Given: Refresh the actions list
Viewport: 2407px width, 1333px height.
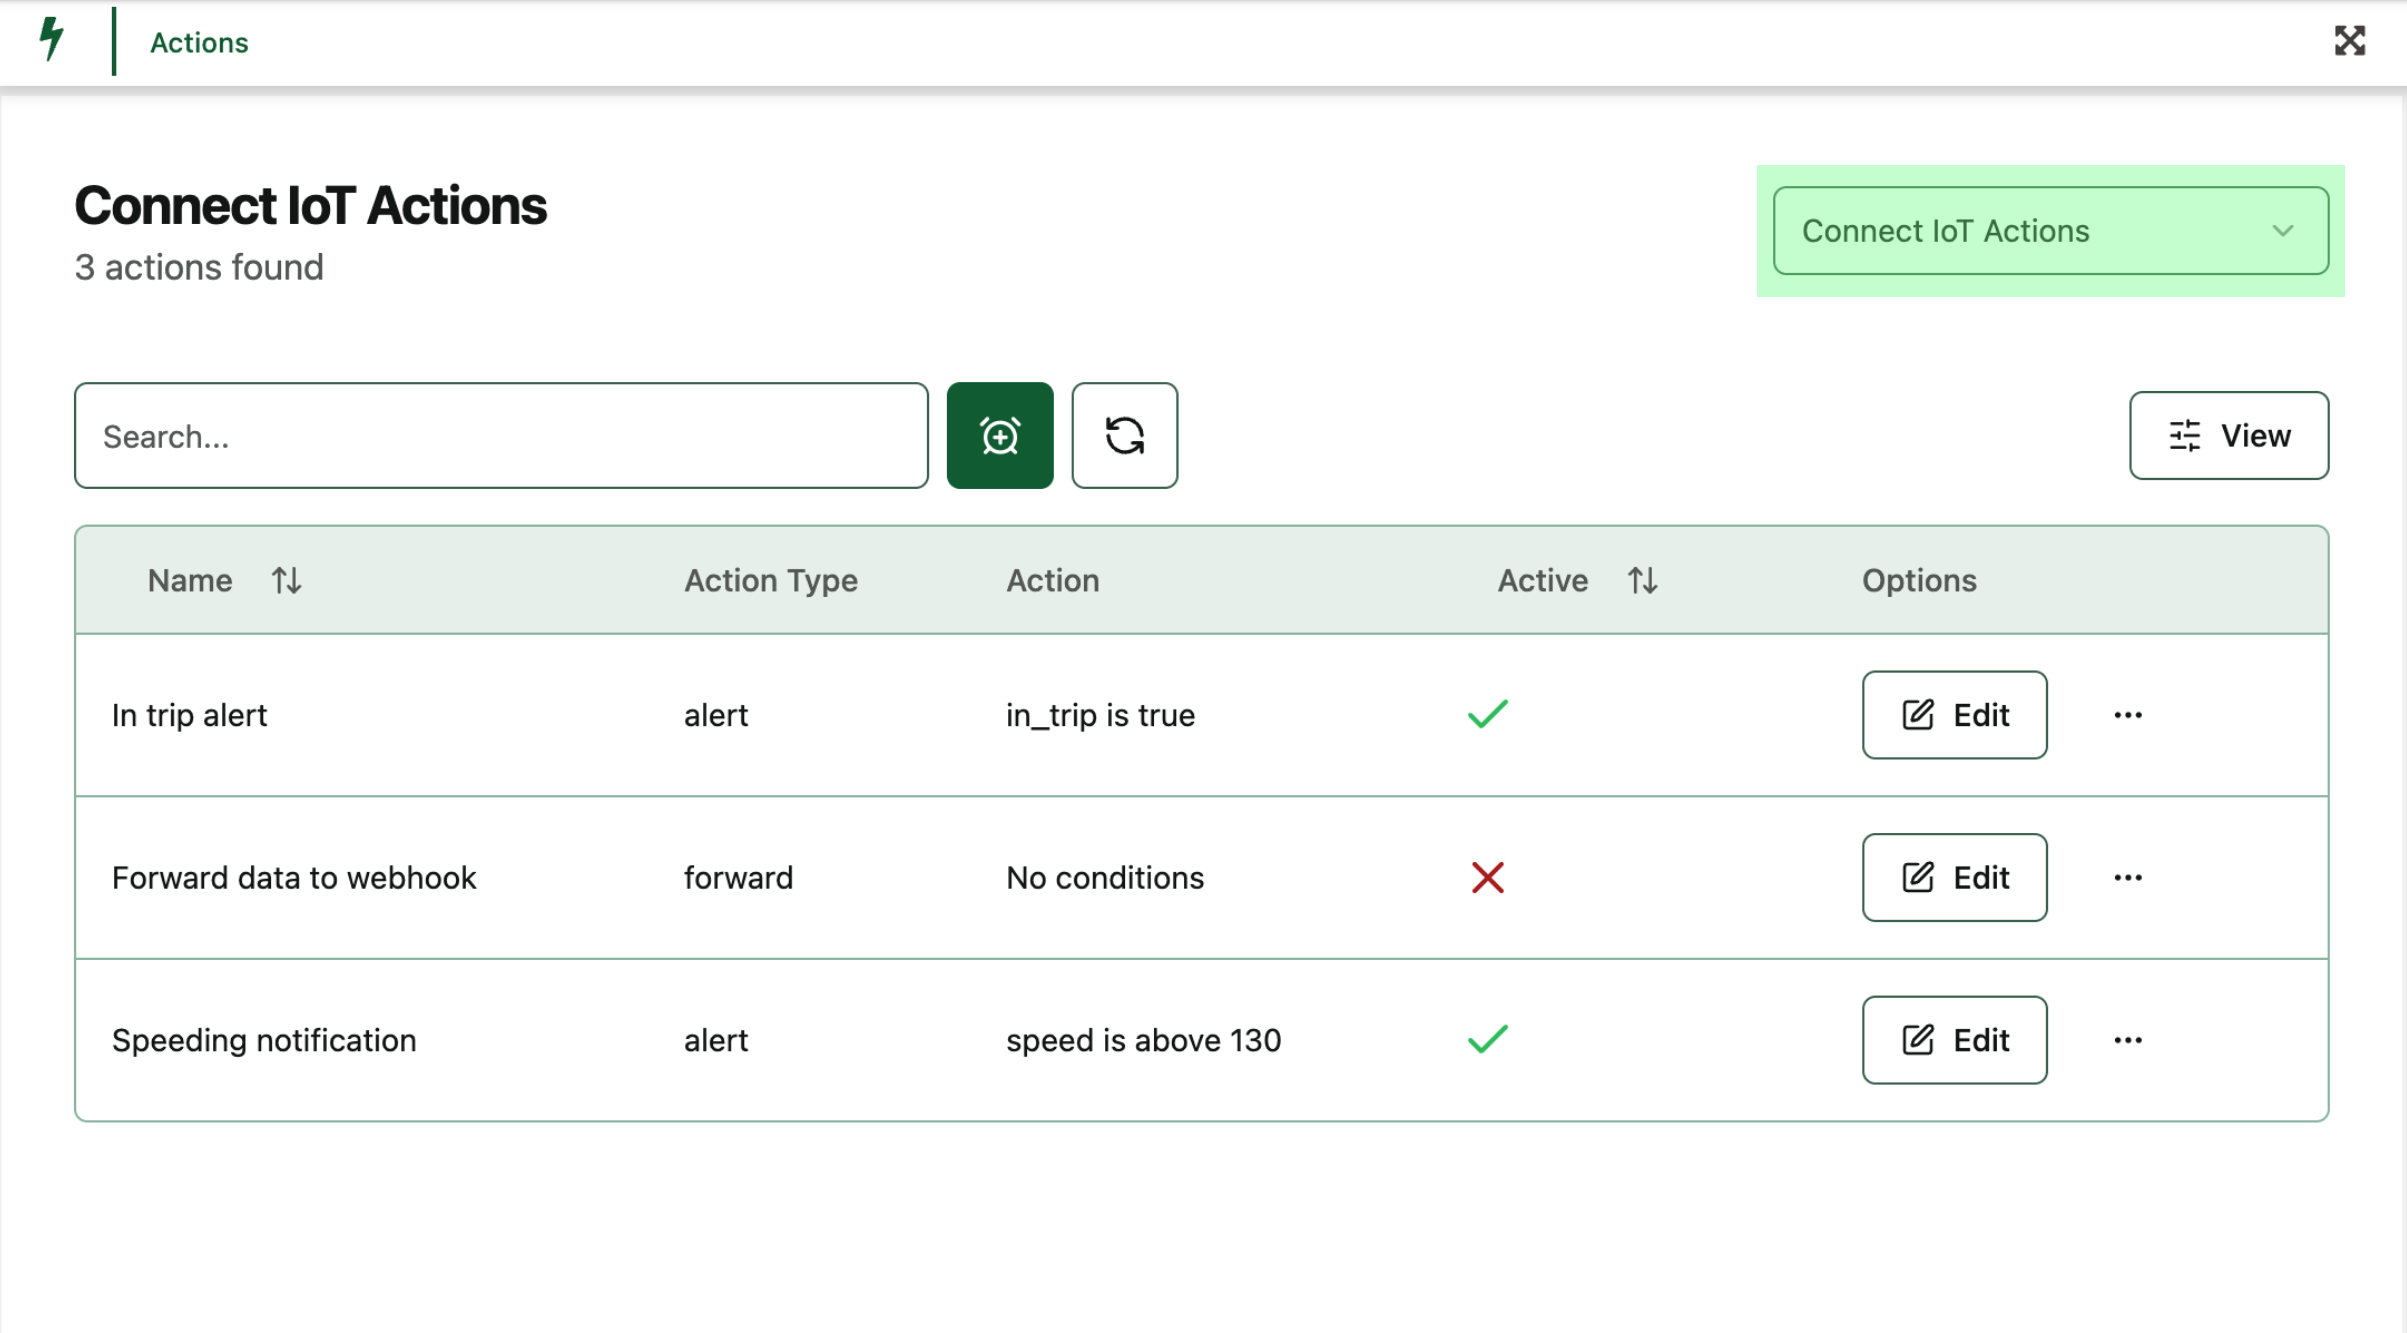Looking at the screenshot, I should (x=1125, y=435).
